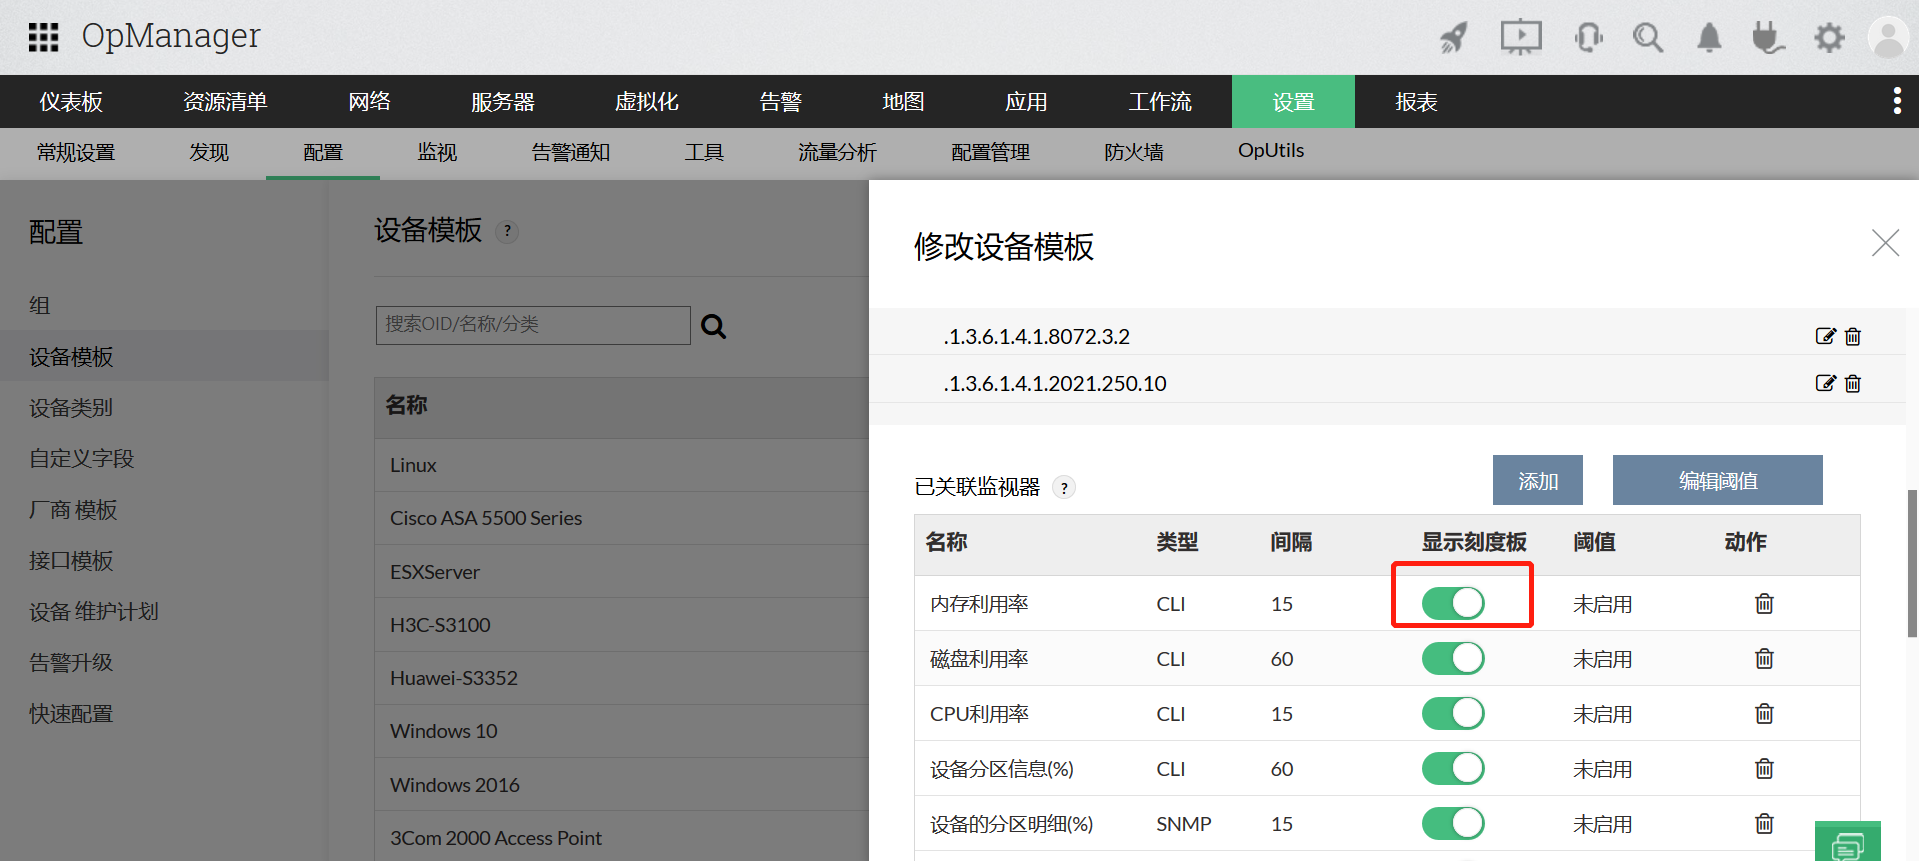Delete the 内存利用率 monitor
Screen dimensions: 1919x861
[x=1764, y=603]
